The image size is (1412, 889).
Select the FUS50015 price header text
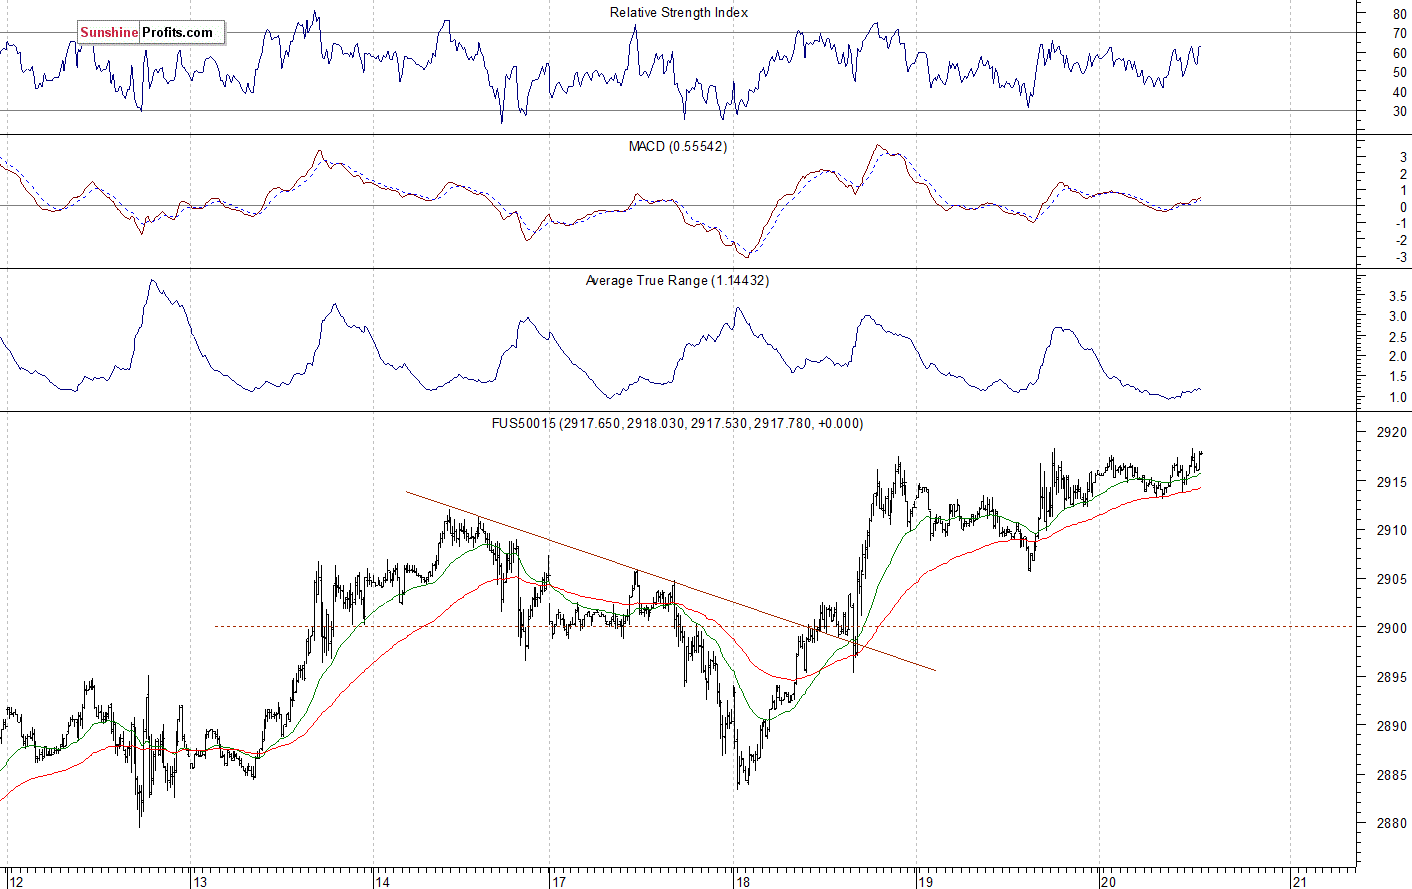[678, 423]
